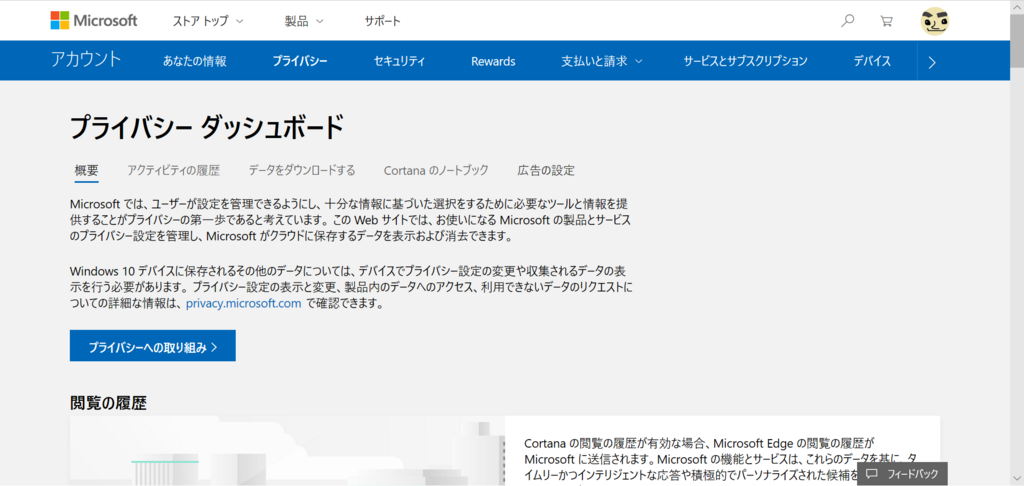This screenshot has width=1024, height=486.
Task: Open Rewards section
Action: pyautogui.click(x=493, y=61)
